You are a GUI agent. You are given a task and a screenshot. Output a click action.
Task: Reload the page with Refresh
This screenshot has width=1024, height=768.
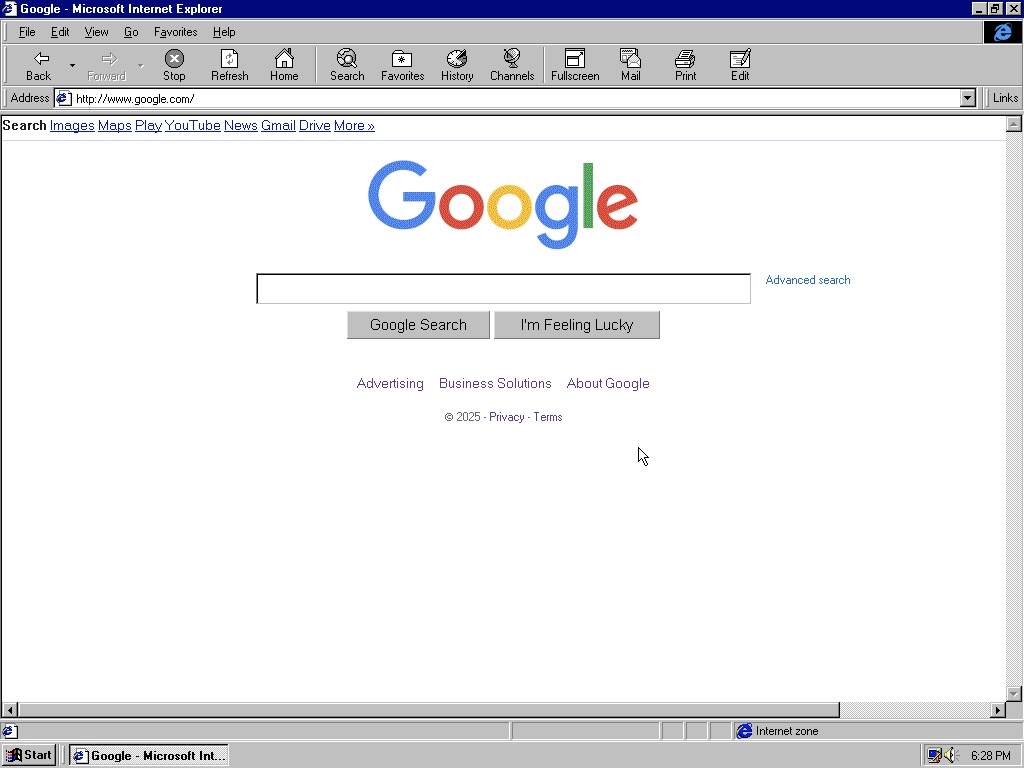(229, 65)
